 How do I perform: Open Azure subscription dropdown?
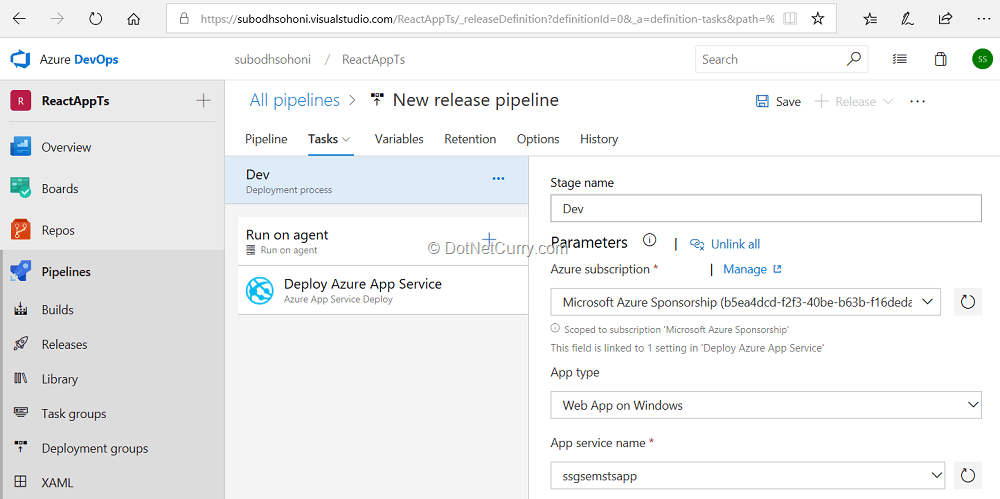tap(746, 302)
